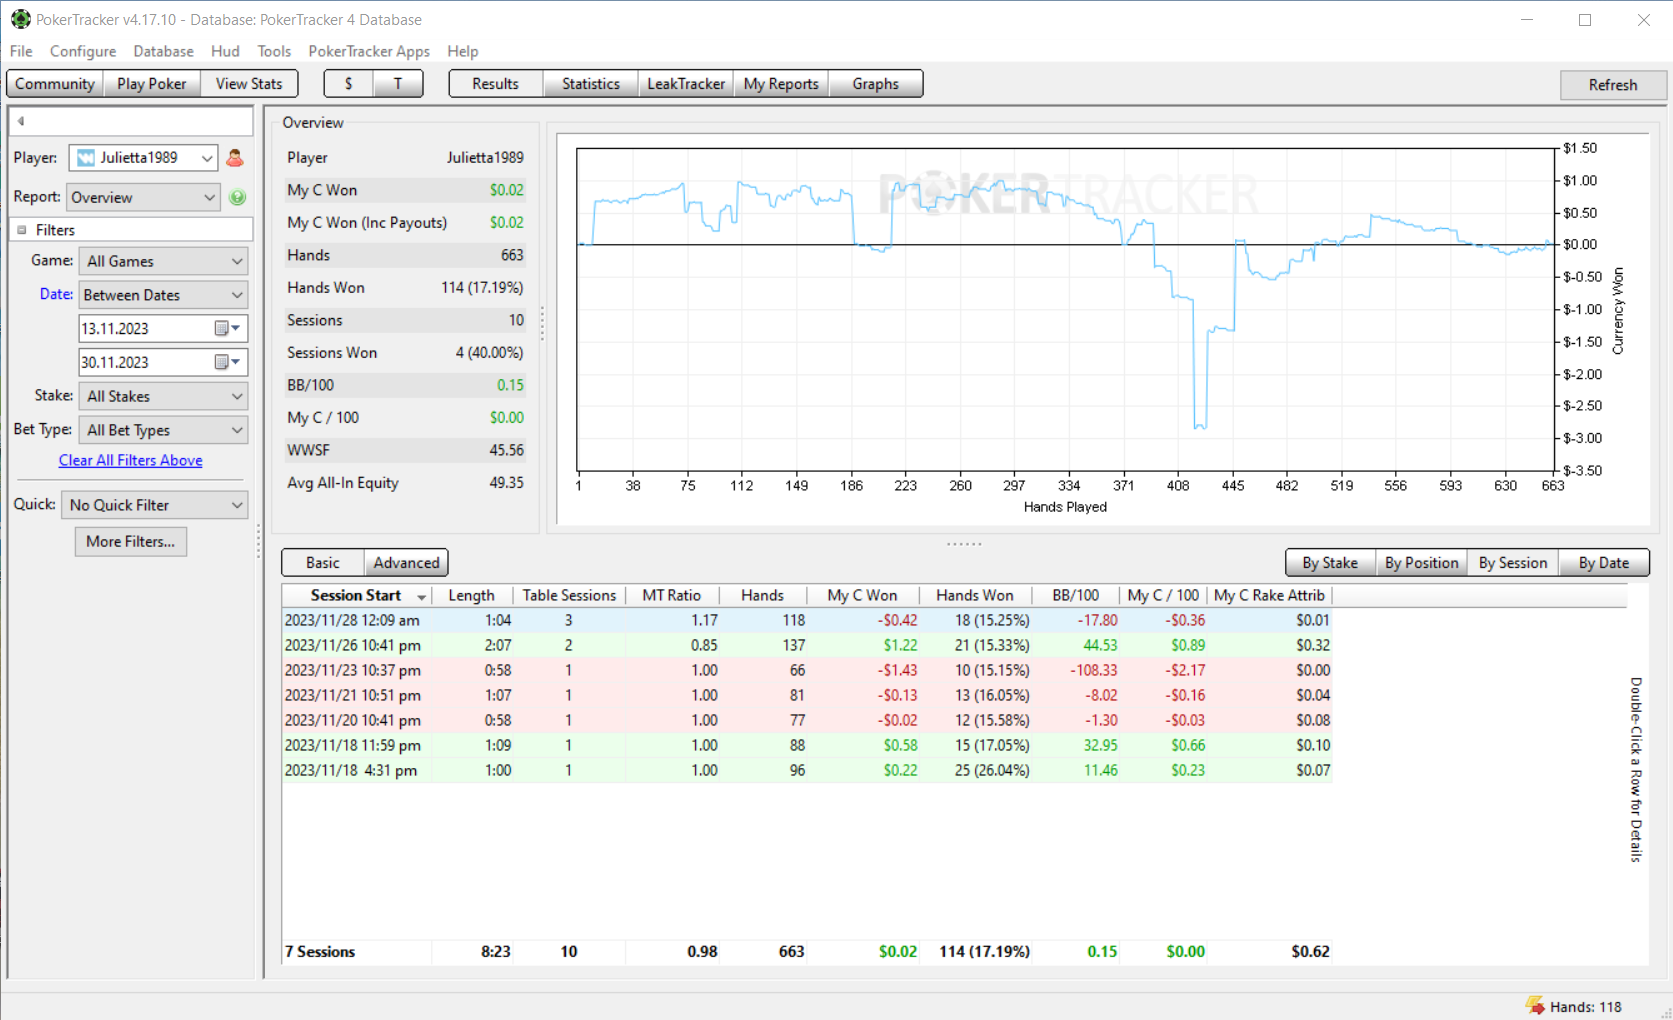Collapse the Filters section
The image size is (1673, 1020).
[22, 230]
